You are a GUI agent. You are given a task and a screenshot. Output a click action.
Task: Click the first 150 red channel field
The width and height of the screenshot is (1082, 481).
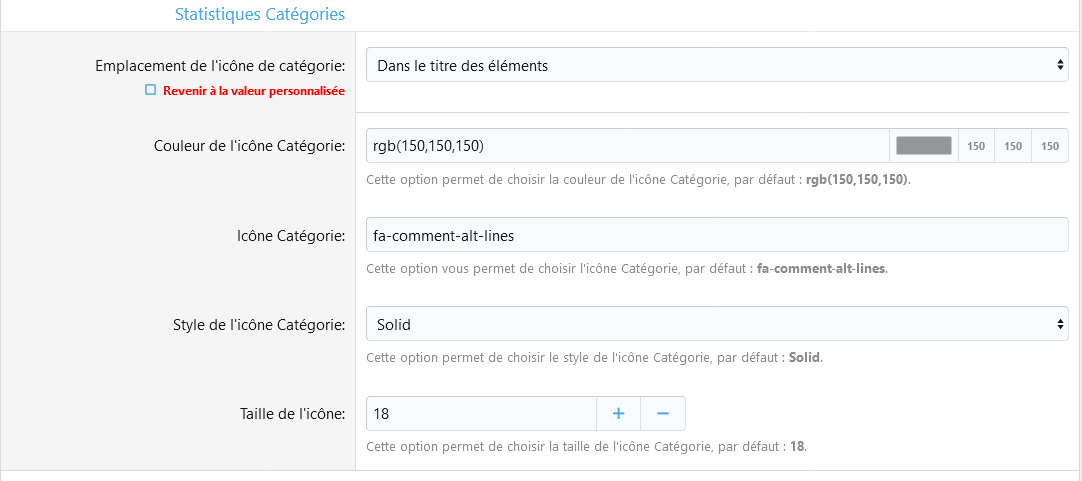tap(976, 146)
